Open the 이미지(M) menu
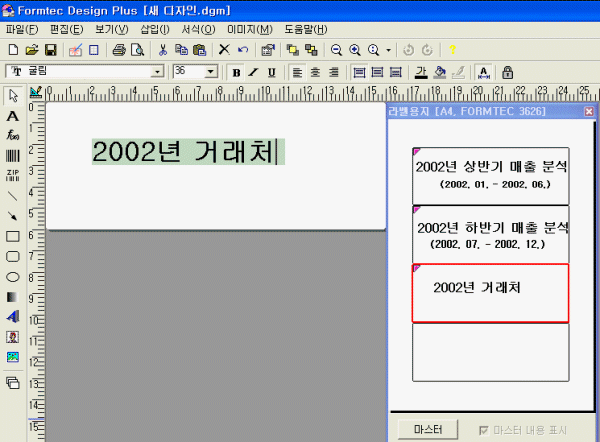The width and height of the screenshot is (600, 442). [x=250, y=29]
